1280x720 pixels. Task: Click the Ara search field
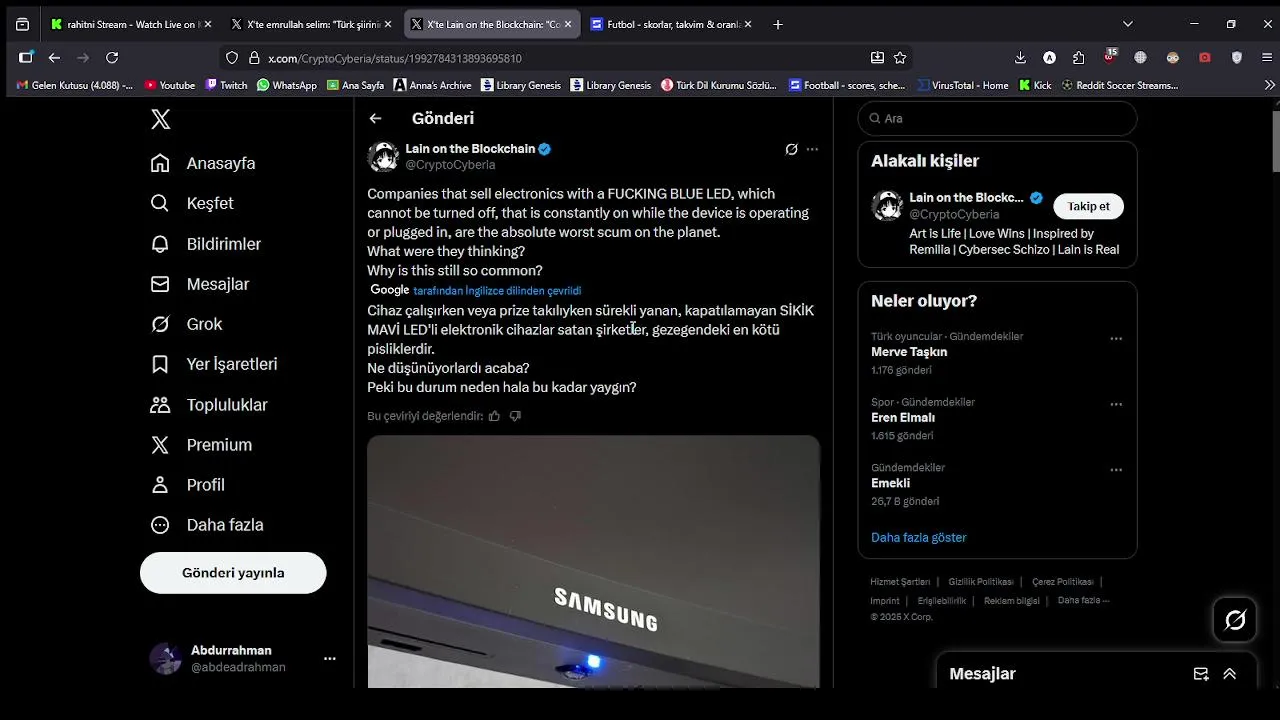tap(997, 118)
